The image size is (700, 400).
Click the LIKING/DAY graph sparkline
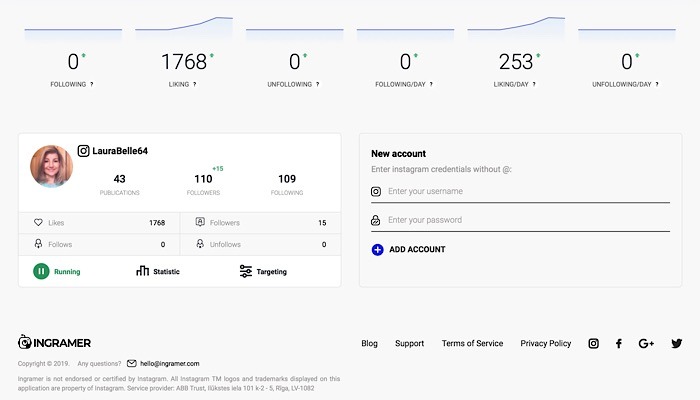click(x=516, y=28)
